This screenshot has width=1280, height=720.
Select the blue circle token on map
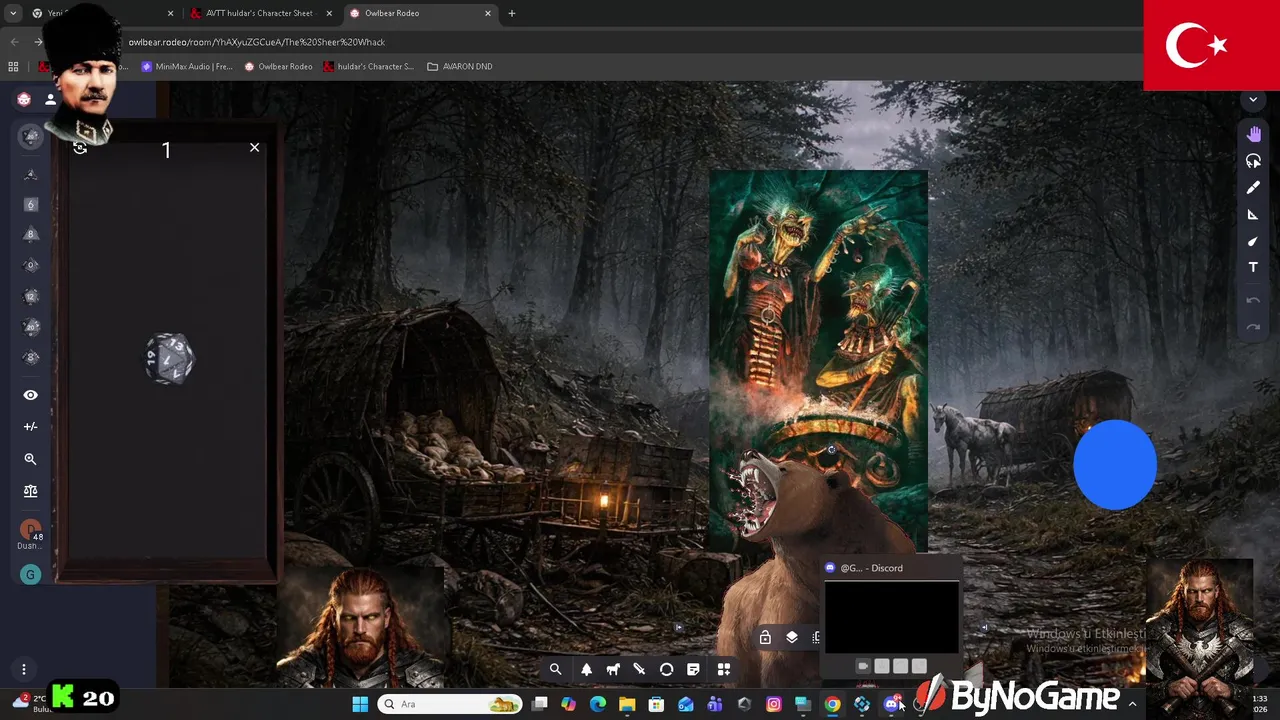pos(1115,465)
